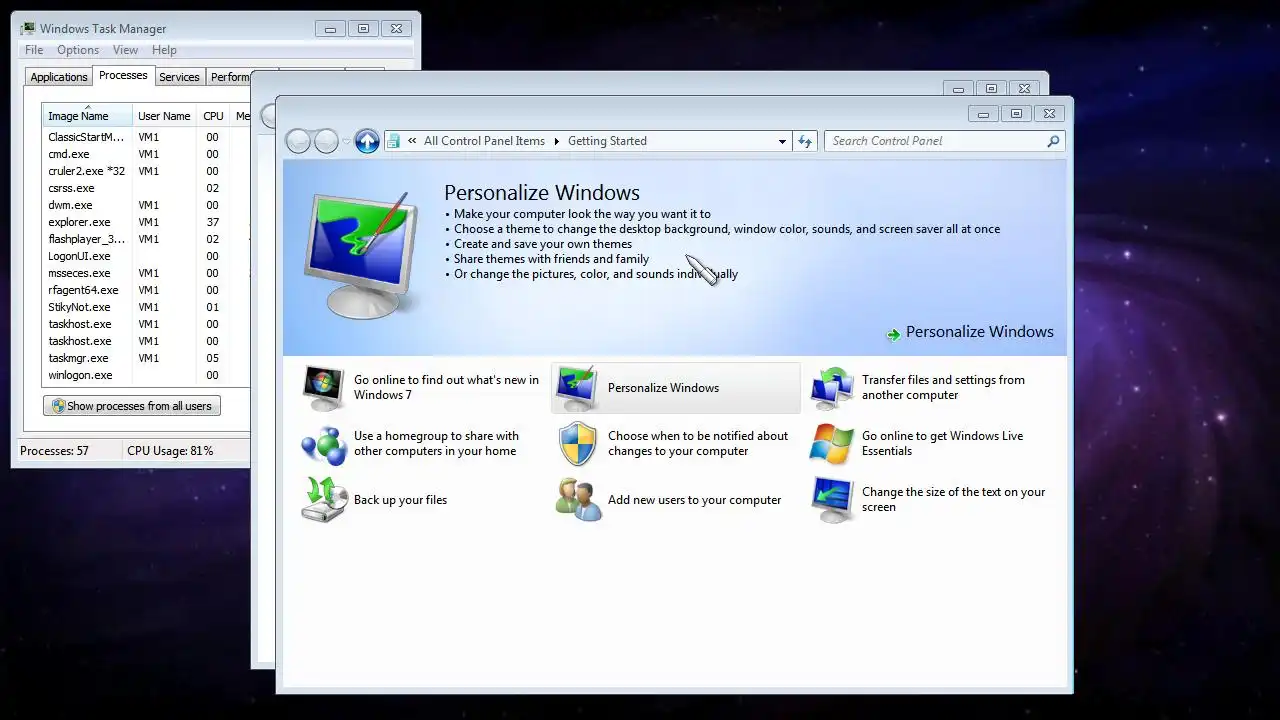1280x720 pixels.
Task: Click the blue Up arrow navigation button
Action: 367,141
